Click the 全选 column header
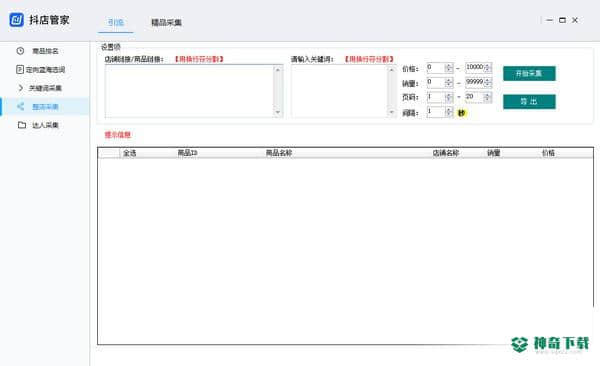 point(129,153)
